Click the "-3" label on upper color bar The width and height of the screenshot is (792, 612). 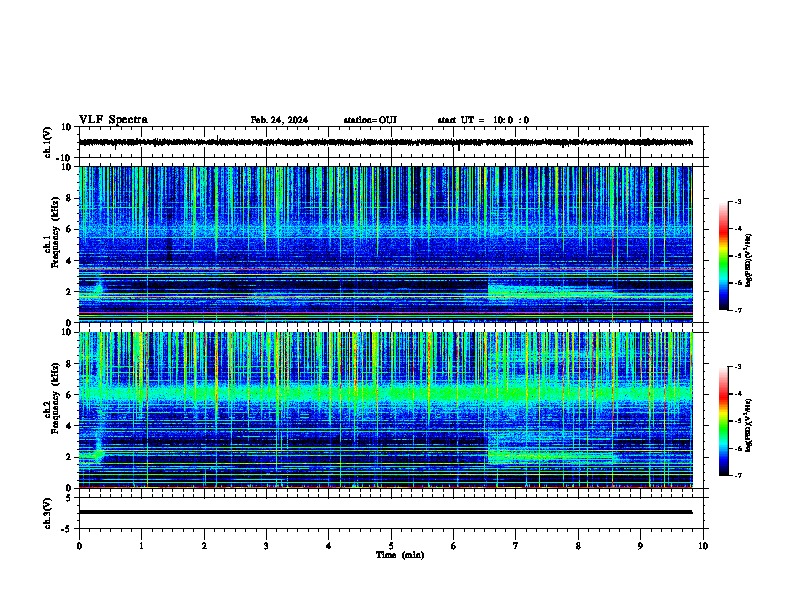(x=737, y=201)
